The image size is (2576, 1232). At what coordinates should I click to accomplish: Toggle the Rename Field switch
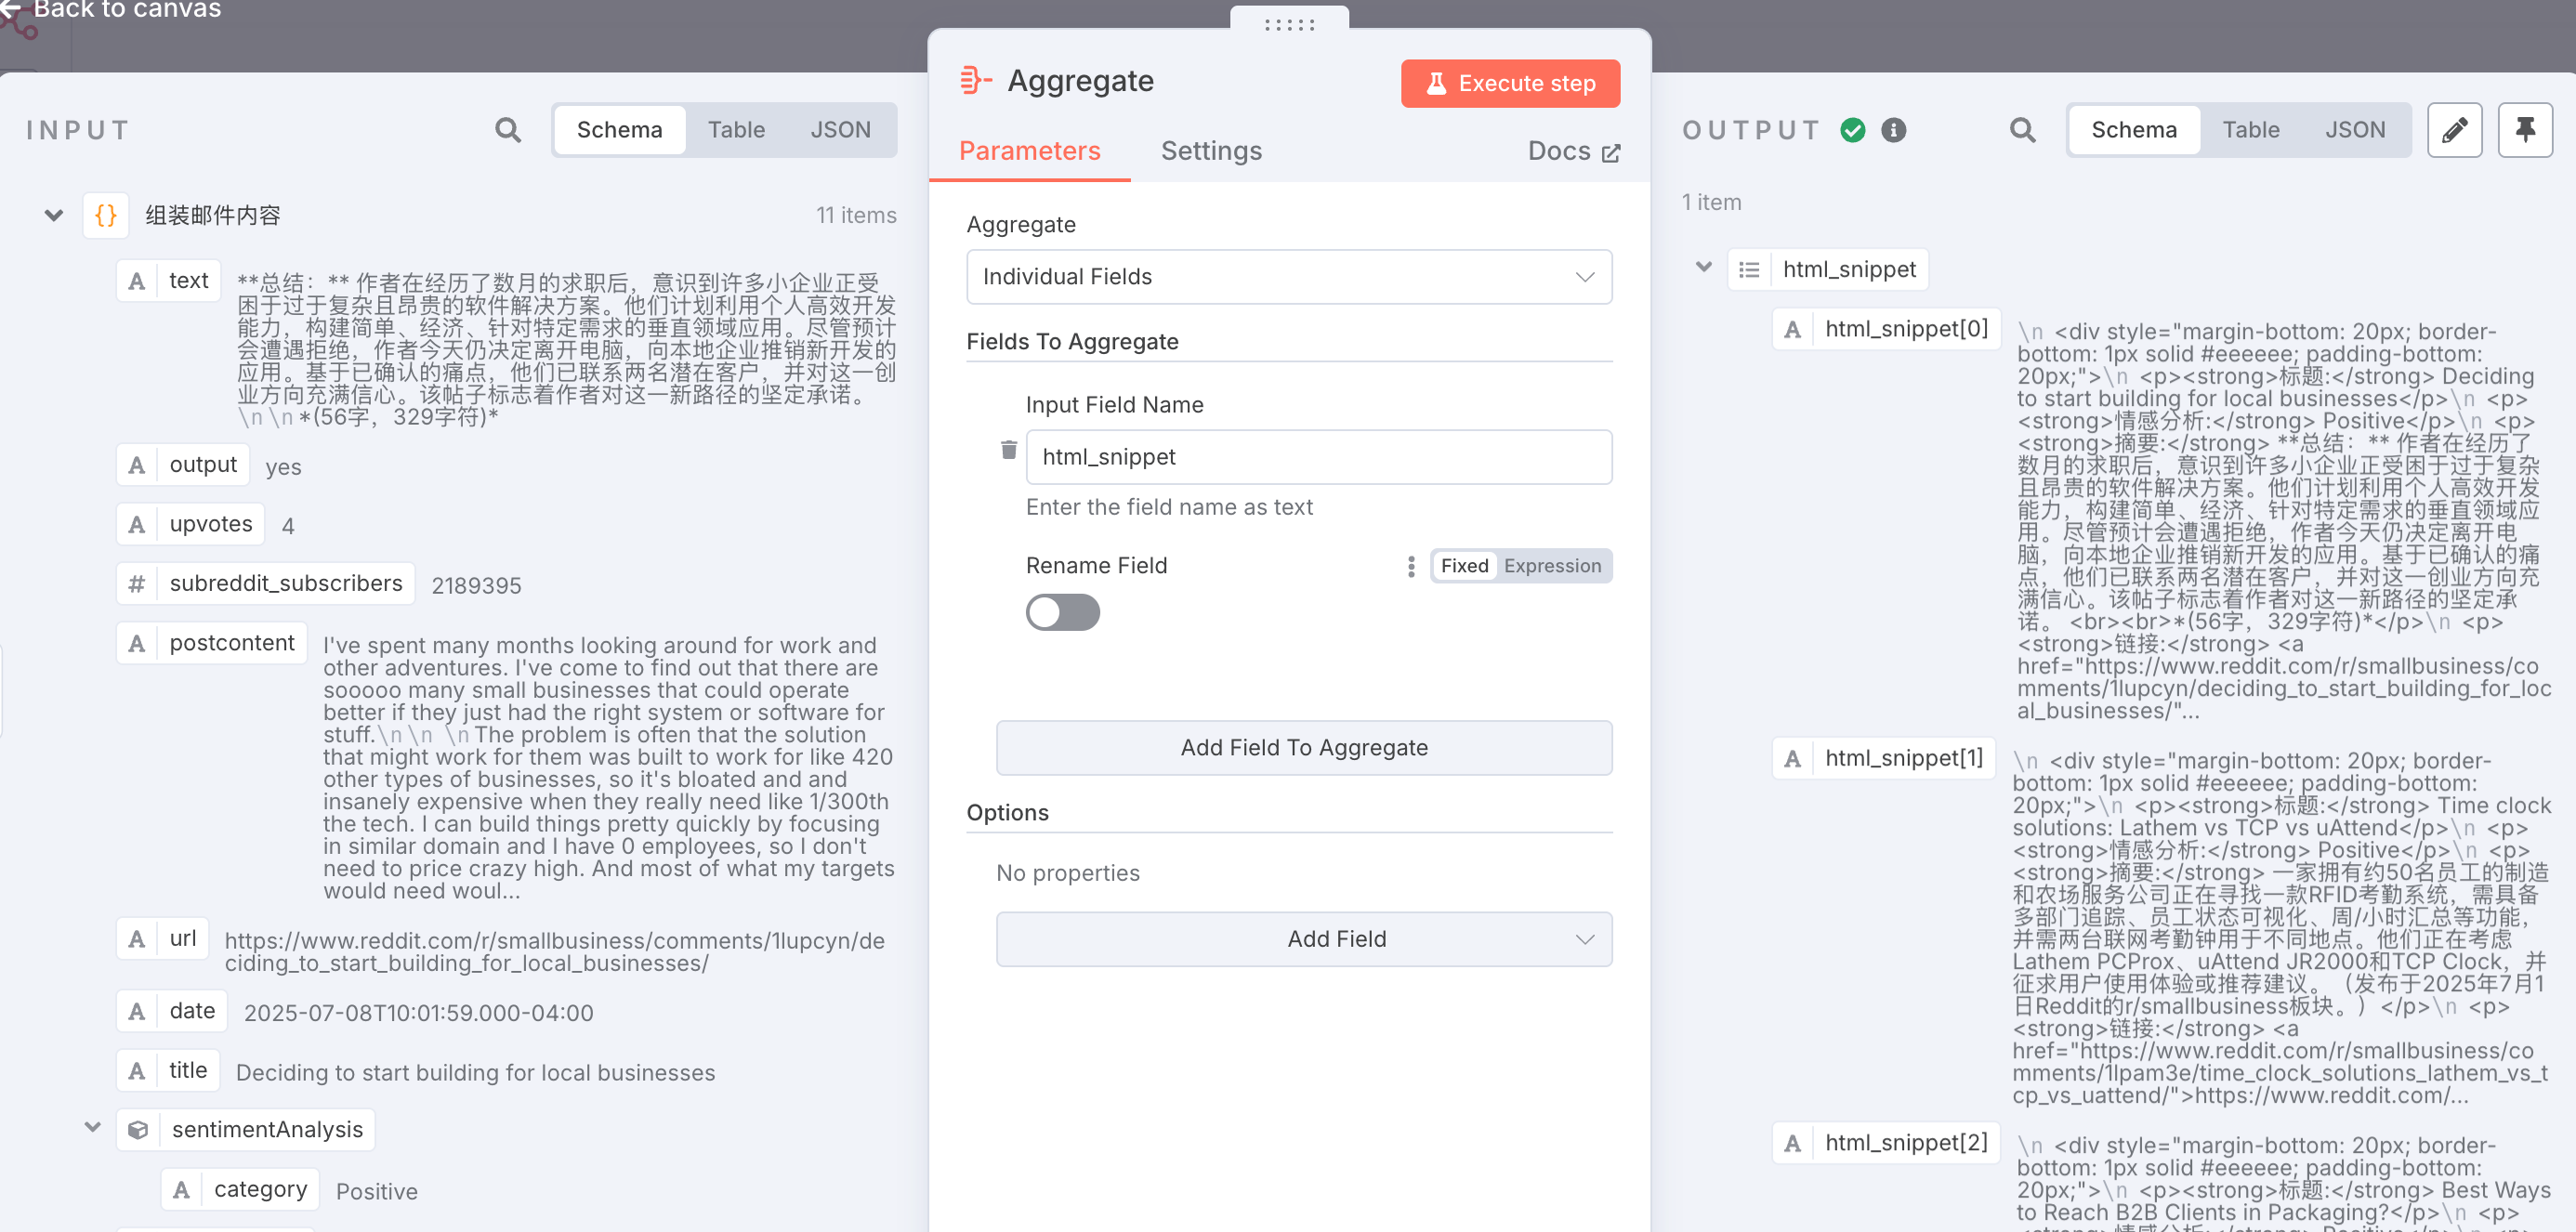(1062, 612)
